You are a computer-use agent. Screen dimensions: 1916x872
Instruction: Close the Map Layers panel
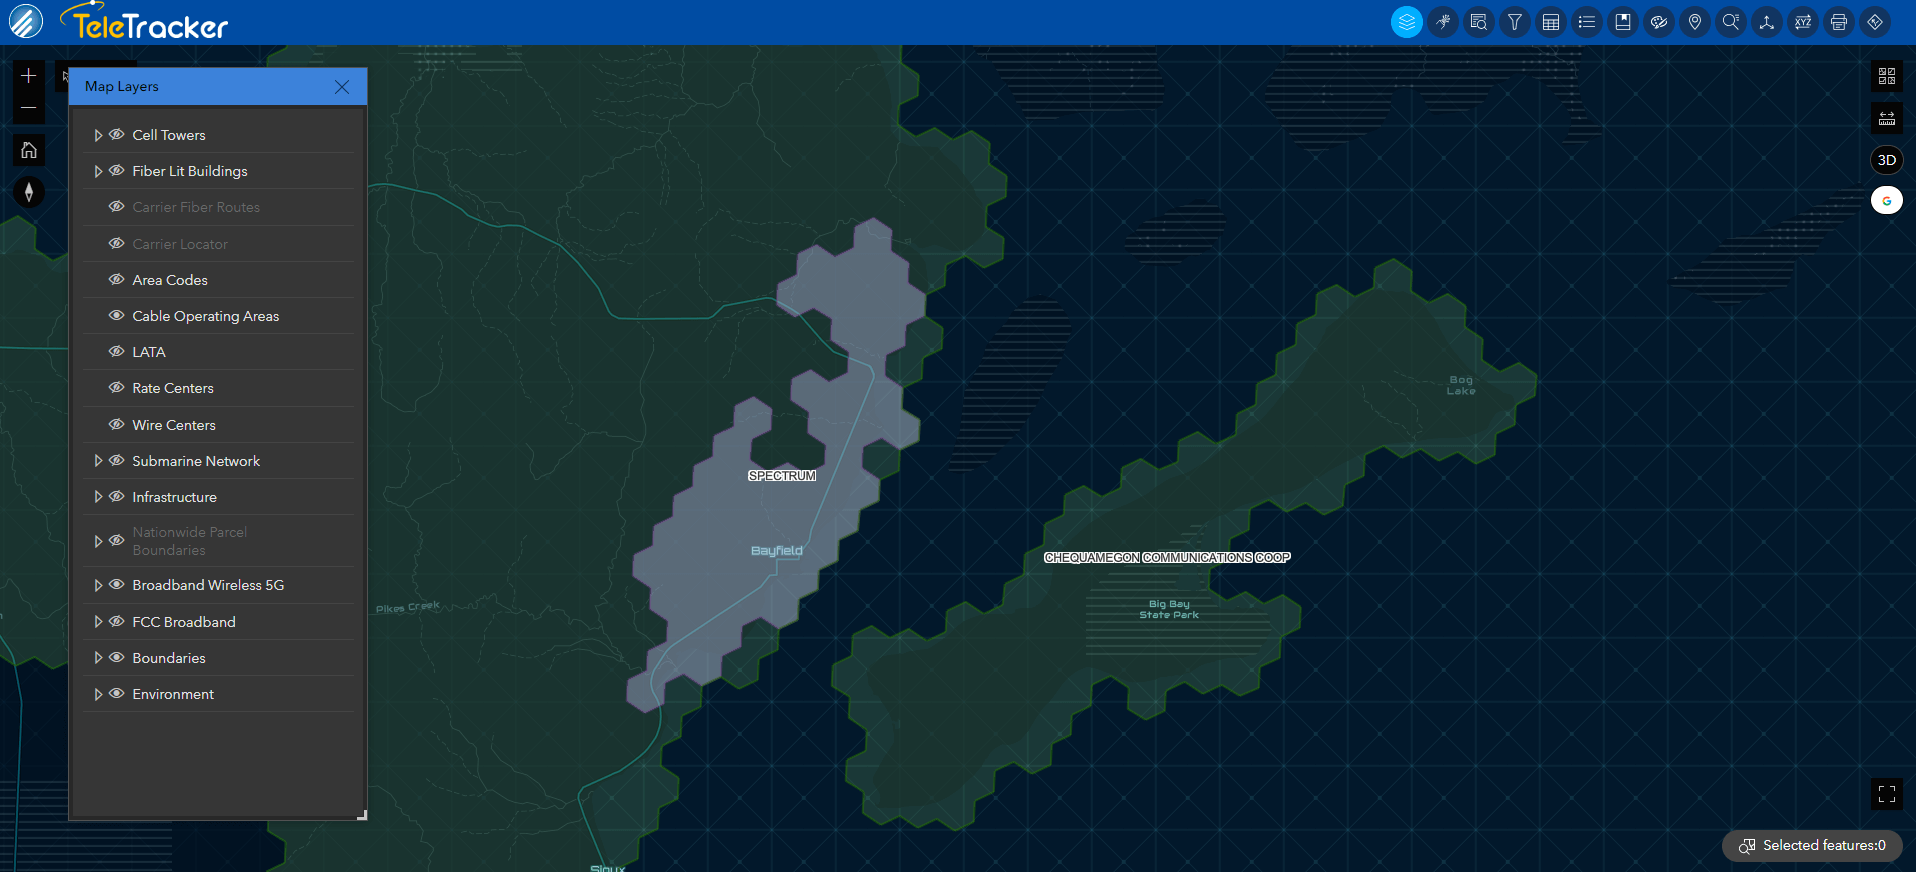pyautogui.click(x=342, y=87)
